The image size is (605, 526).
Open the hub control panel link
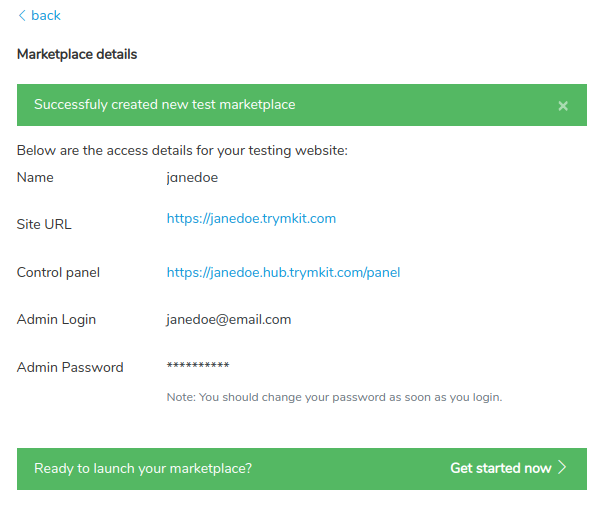point(283,272)
